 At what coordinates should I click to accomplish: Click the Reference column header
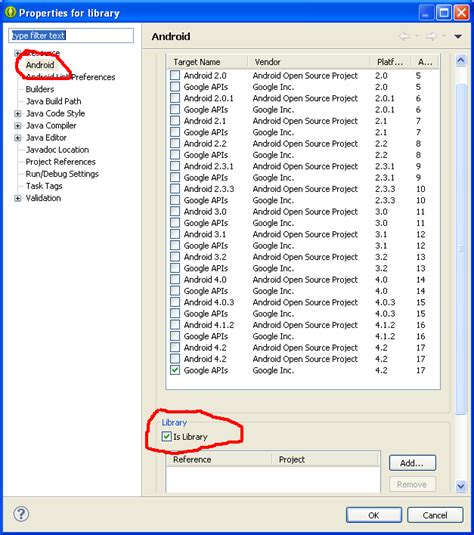tap(219, 460)
